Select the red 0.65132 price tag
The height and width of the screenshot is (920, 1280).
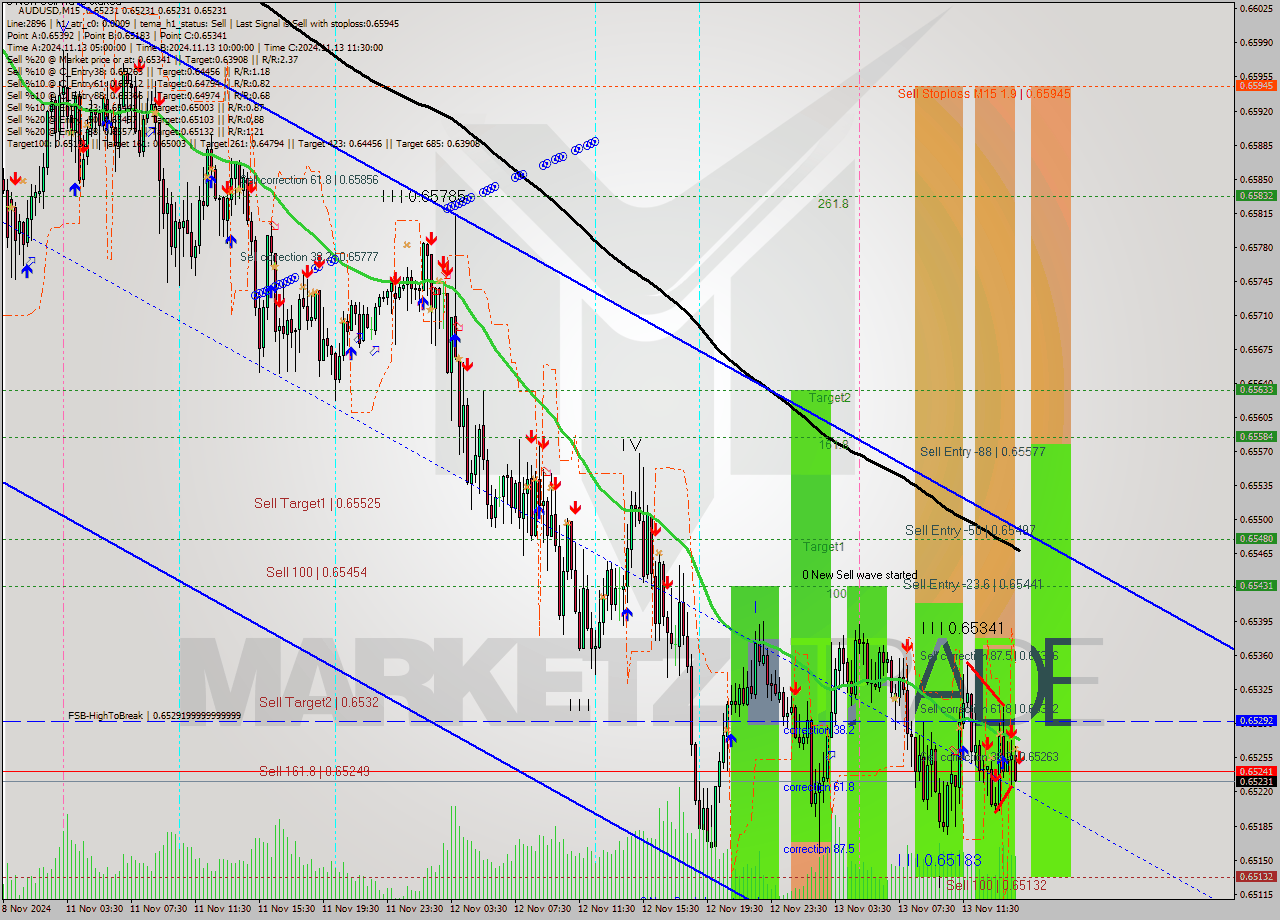pos(1256,877)
